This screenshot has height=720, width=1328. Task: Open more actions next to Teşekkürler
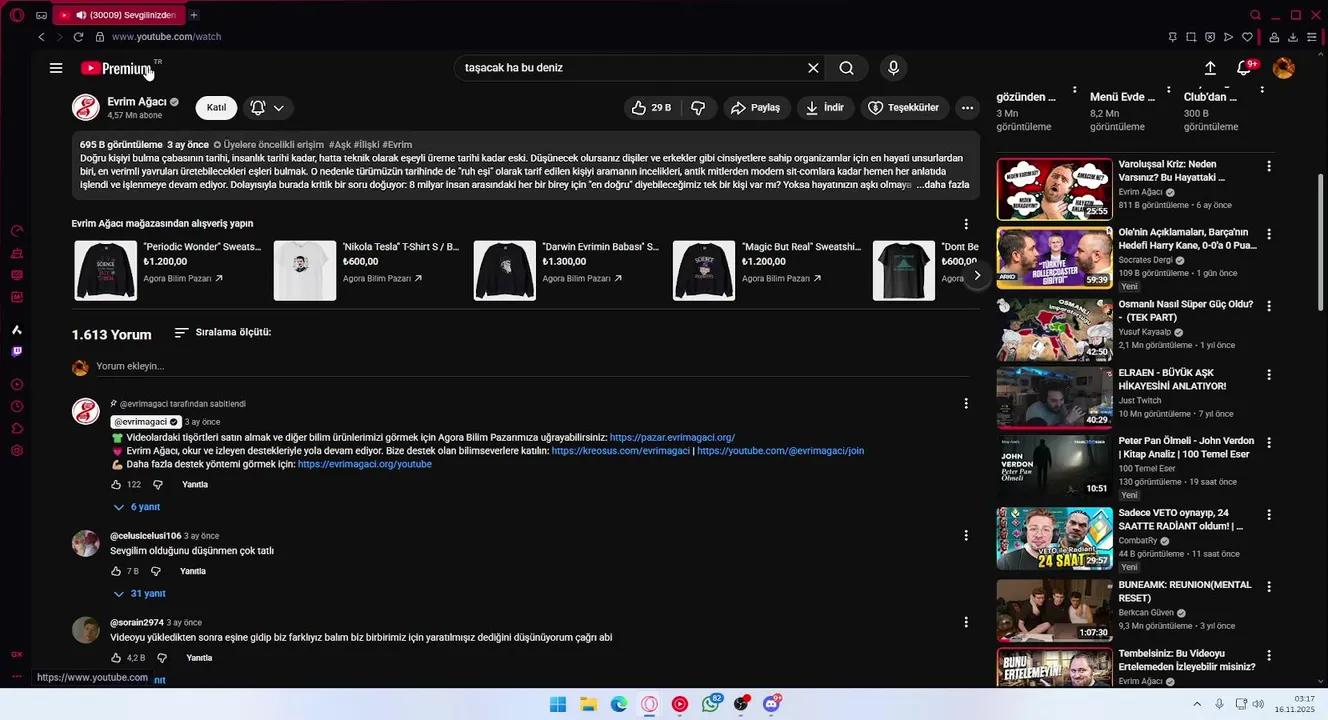[967, 108]
